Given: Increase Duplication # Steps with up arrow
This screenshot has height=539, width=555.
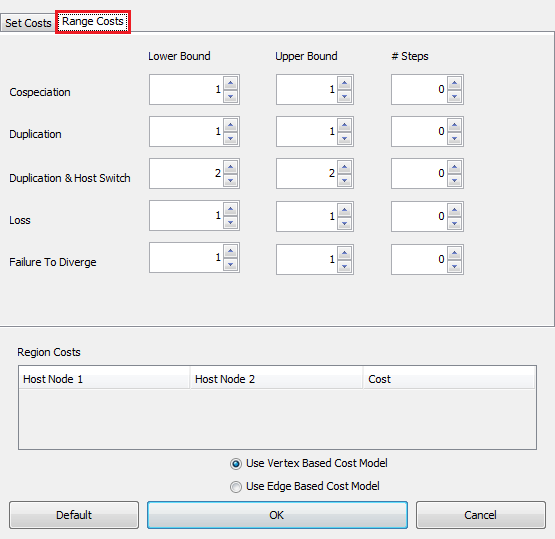Looking at the screenshot, I should click(454, 125).
